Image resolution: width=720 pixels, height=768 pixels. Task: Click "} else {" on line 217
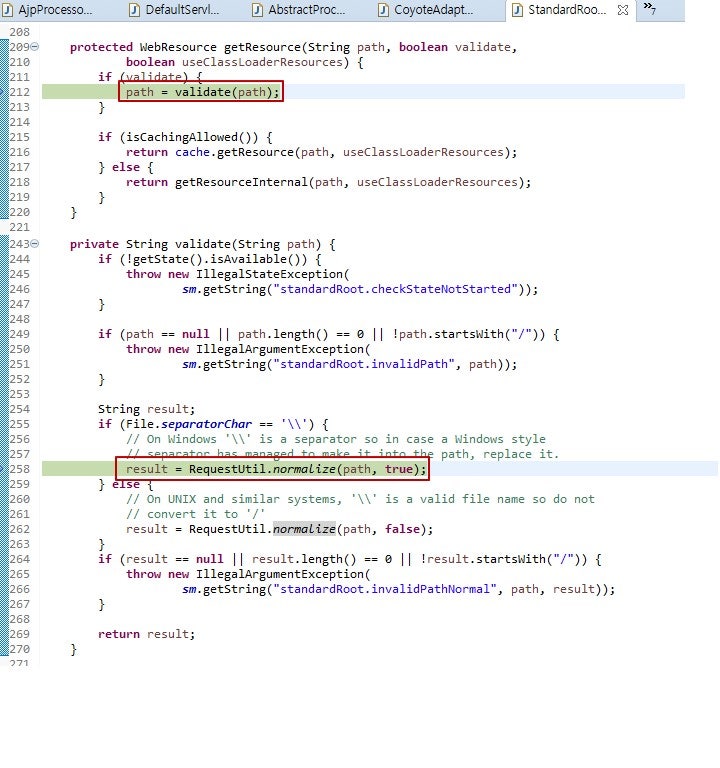(126, 168)
